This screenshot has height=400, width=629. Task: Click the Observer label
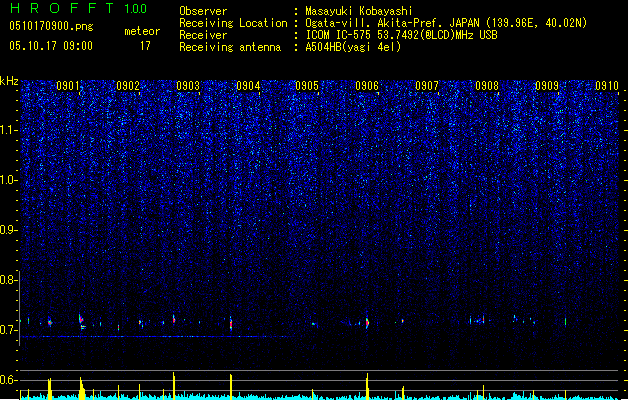(203, 11)
